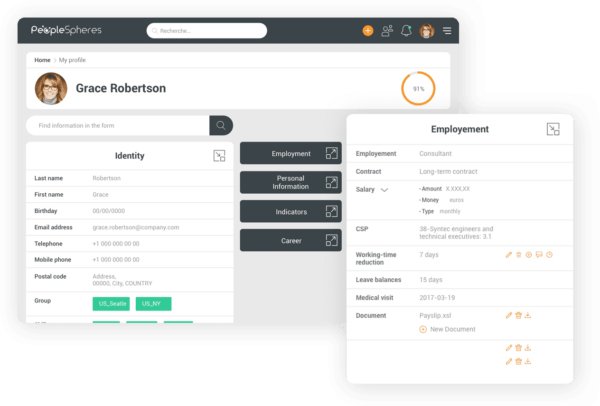Download the Payslip.xsl document
Viewport: 600px width, 406px height.
point(528,315)
